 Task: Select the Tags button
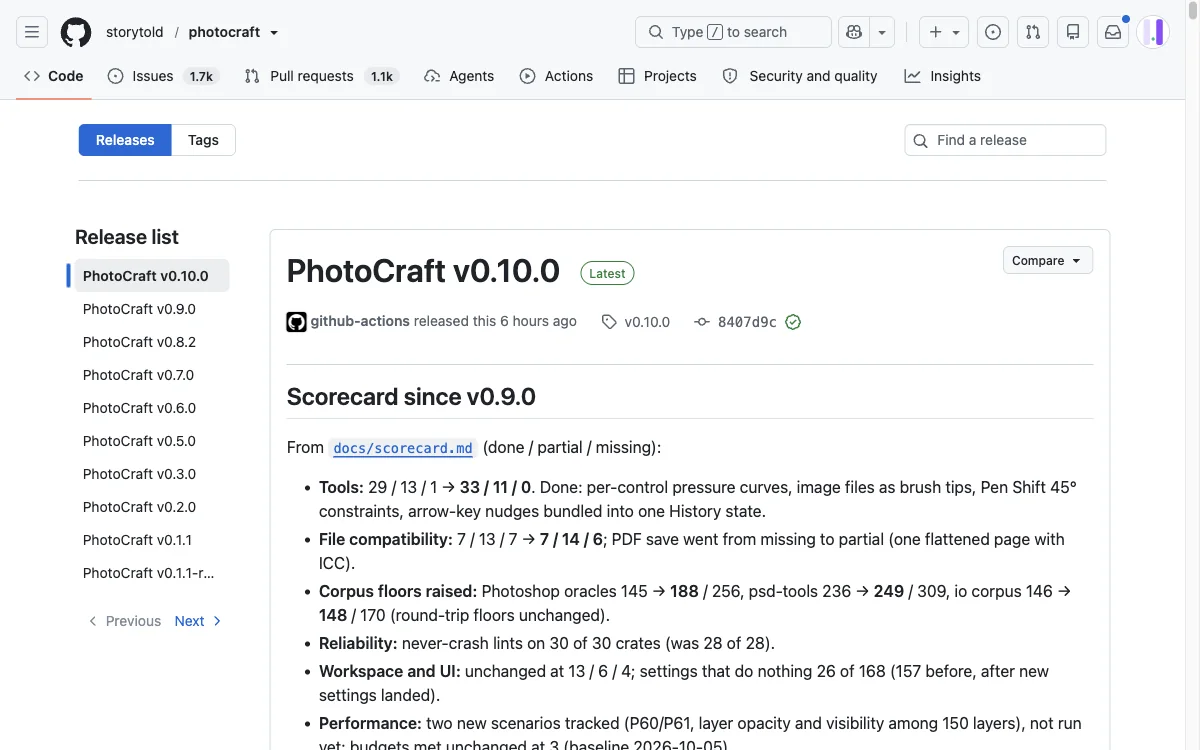pos(203,140)
